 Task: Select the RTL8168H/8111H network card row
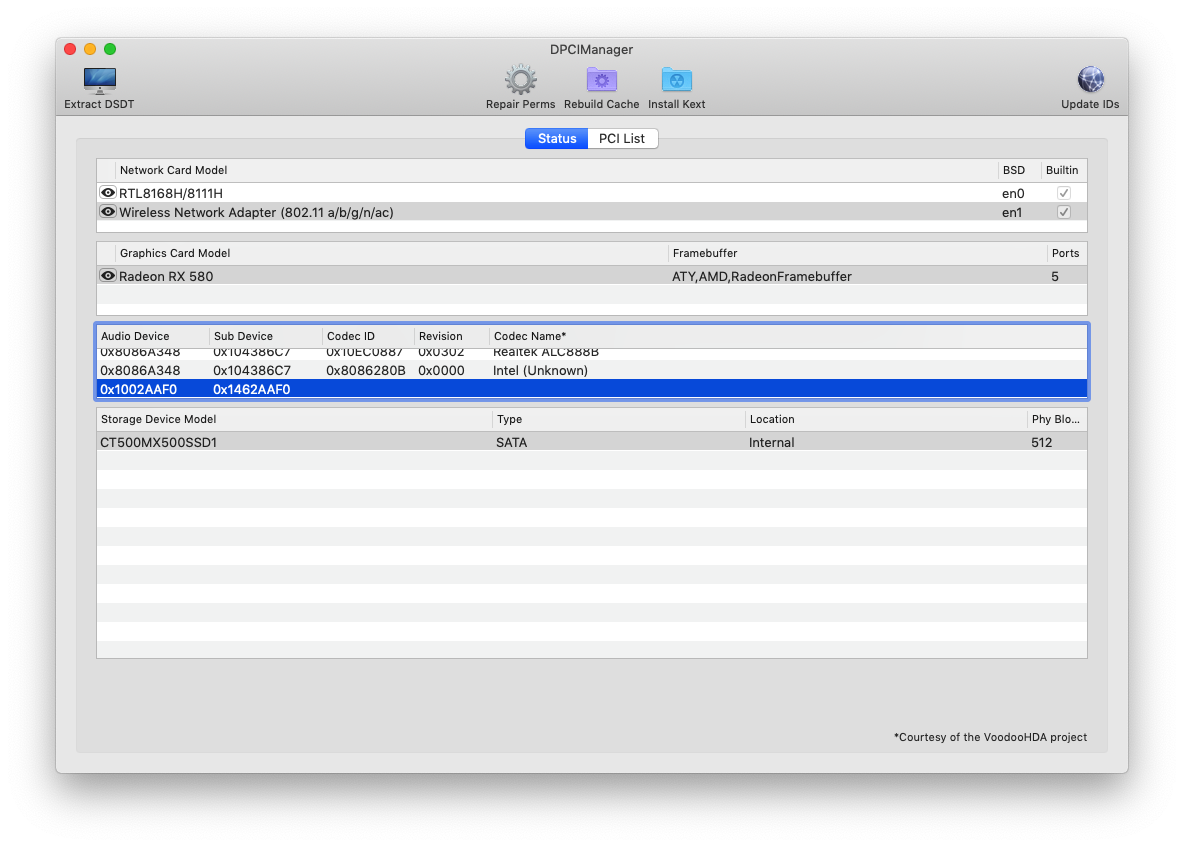coord(592,193)
